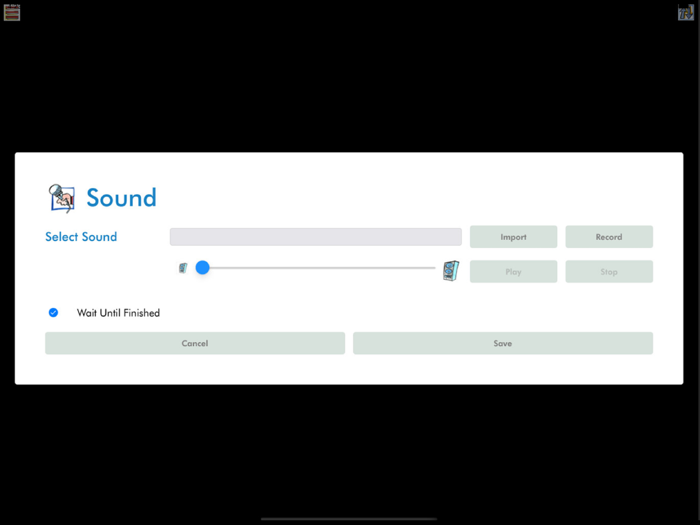
Task: Click the Record button
Action: 609,237
